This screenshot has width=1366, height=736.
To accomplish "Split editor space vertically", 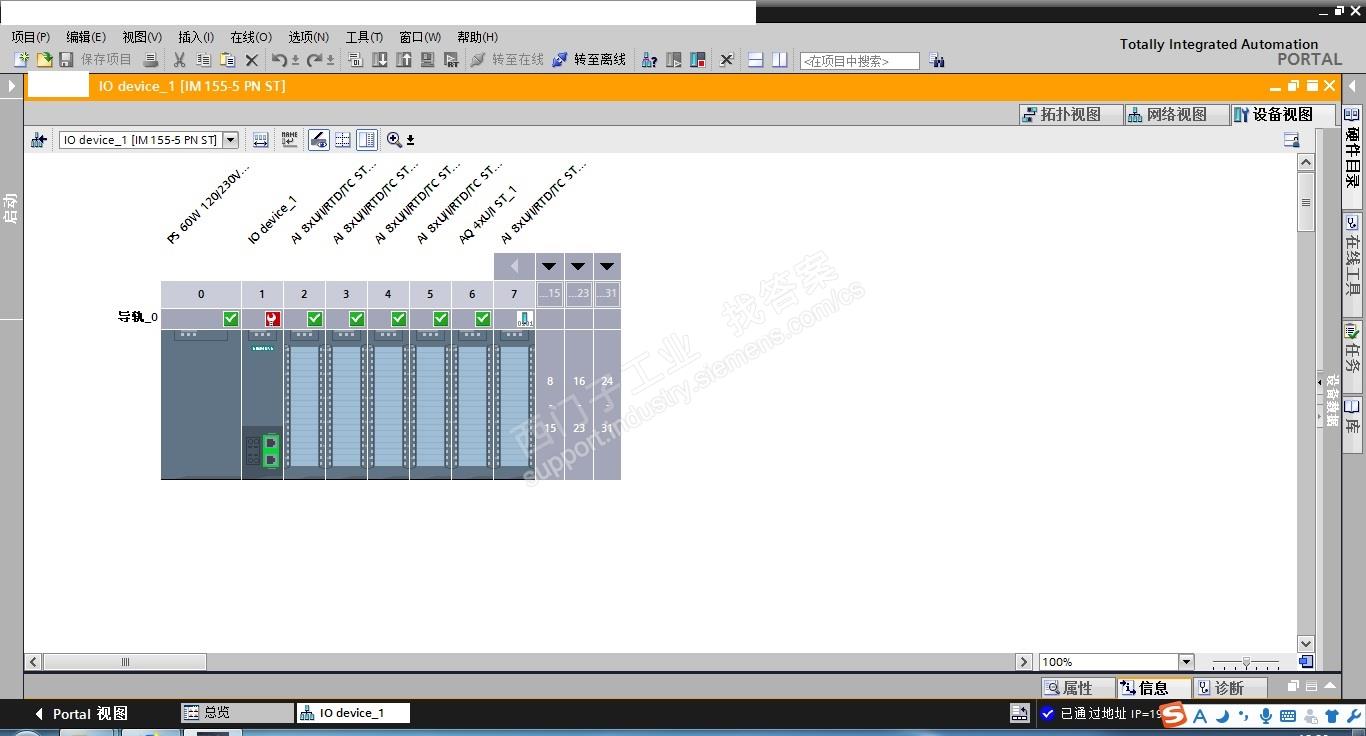I will (x=780, y=60).
